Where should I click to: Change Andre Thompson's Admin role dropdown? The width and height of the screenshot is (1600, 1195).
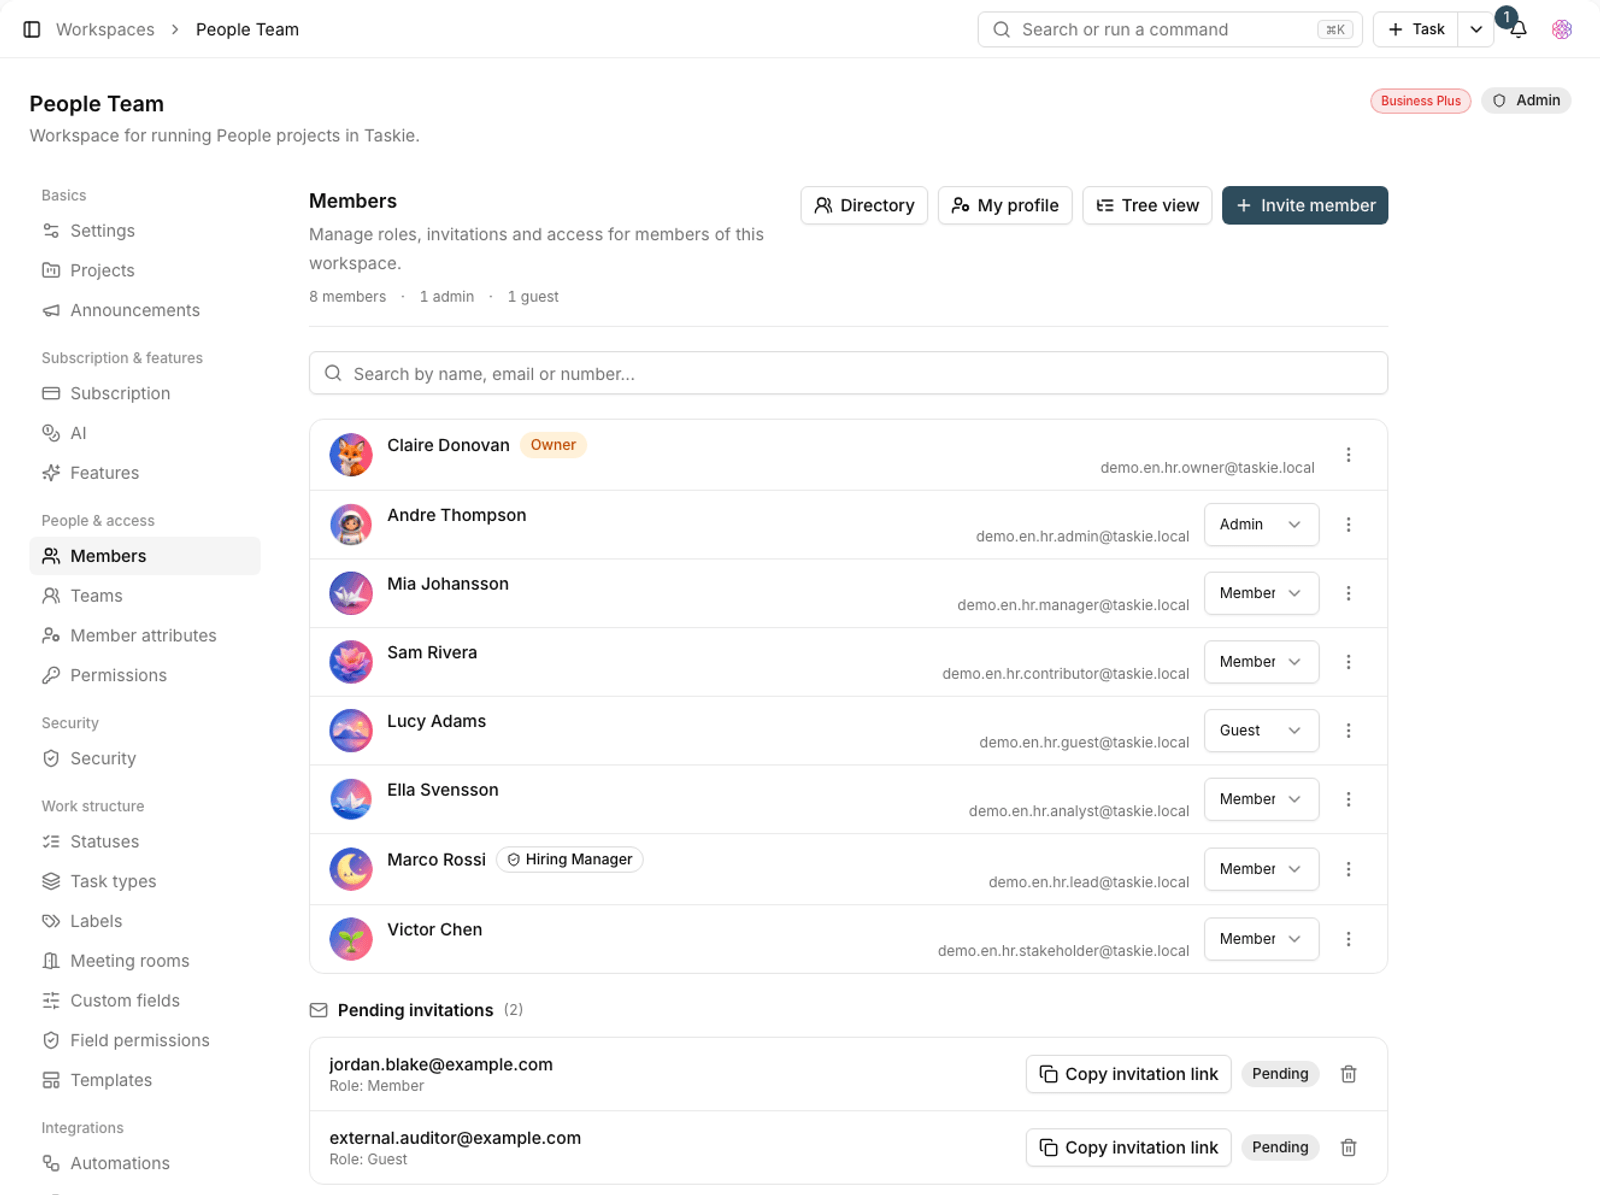(1261, 524)
